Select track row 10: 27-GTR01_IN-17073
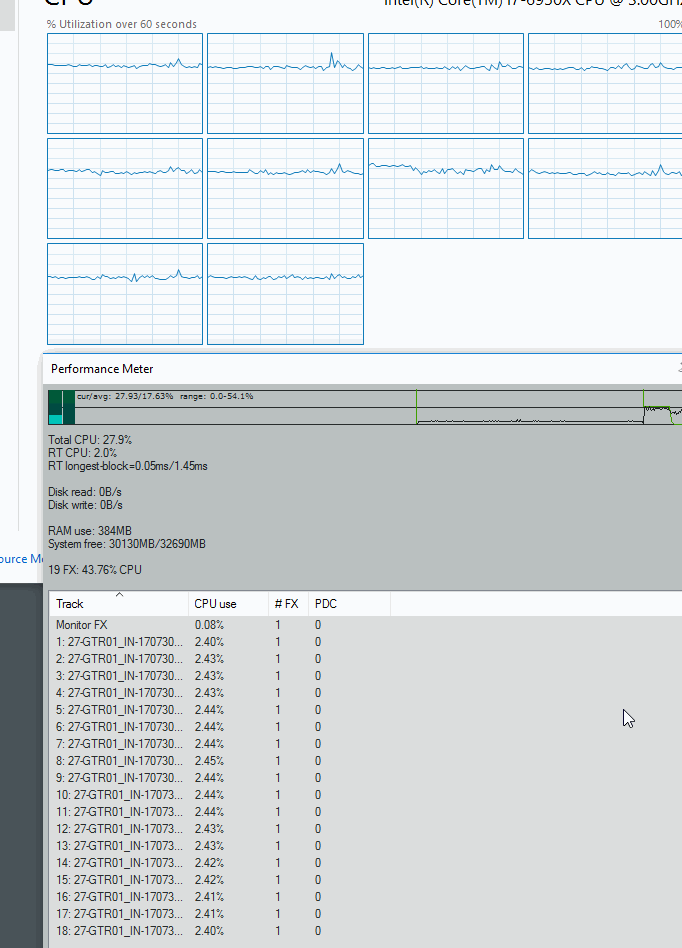Image resolution: width=682 pixels, height=948 pixels. [365, 794]
